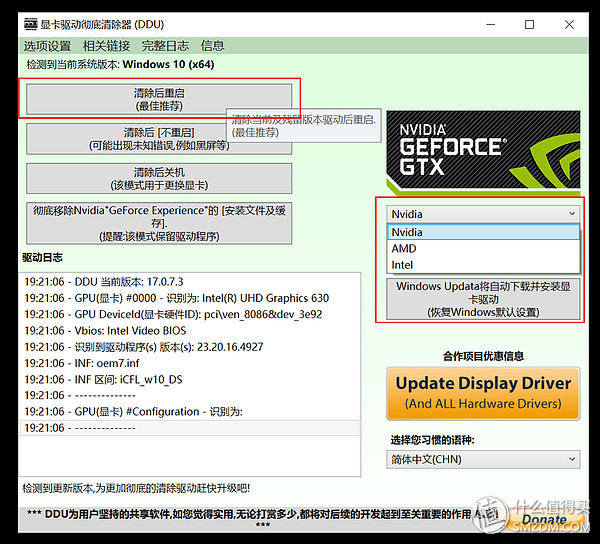Select log line with version 23.20.16.4927
Viewport: 600px width, 544px height.
tap(190, 347)
